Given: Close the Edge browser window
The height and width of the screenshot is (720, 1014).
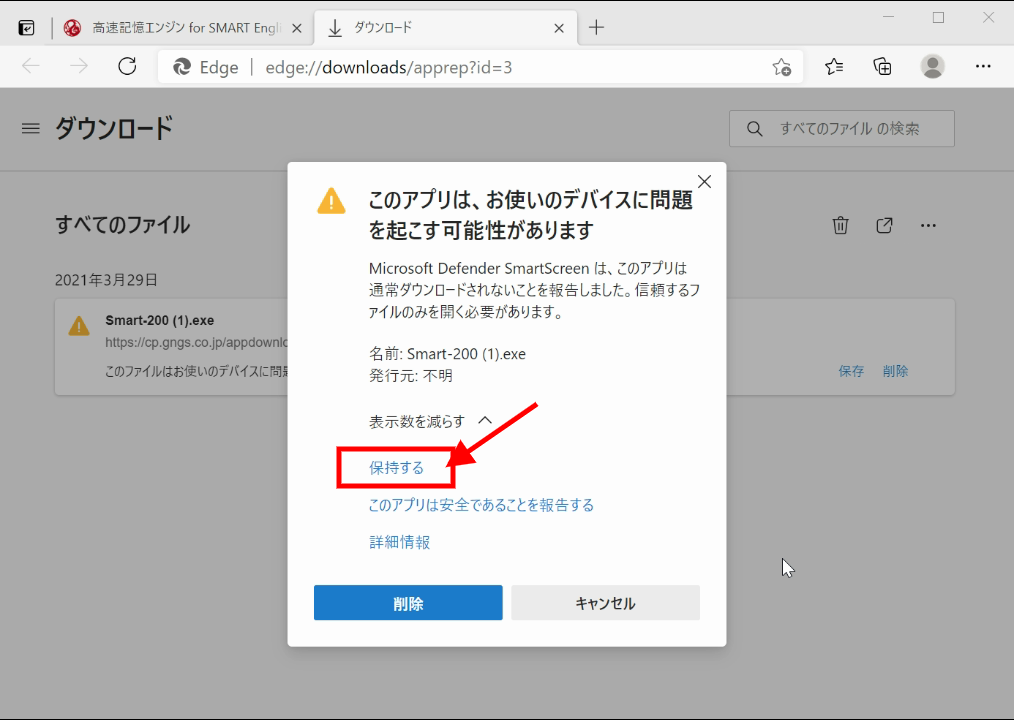Looking at the screenshot, I should pyautogui.click(x=988, y=17).
